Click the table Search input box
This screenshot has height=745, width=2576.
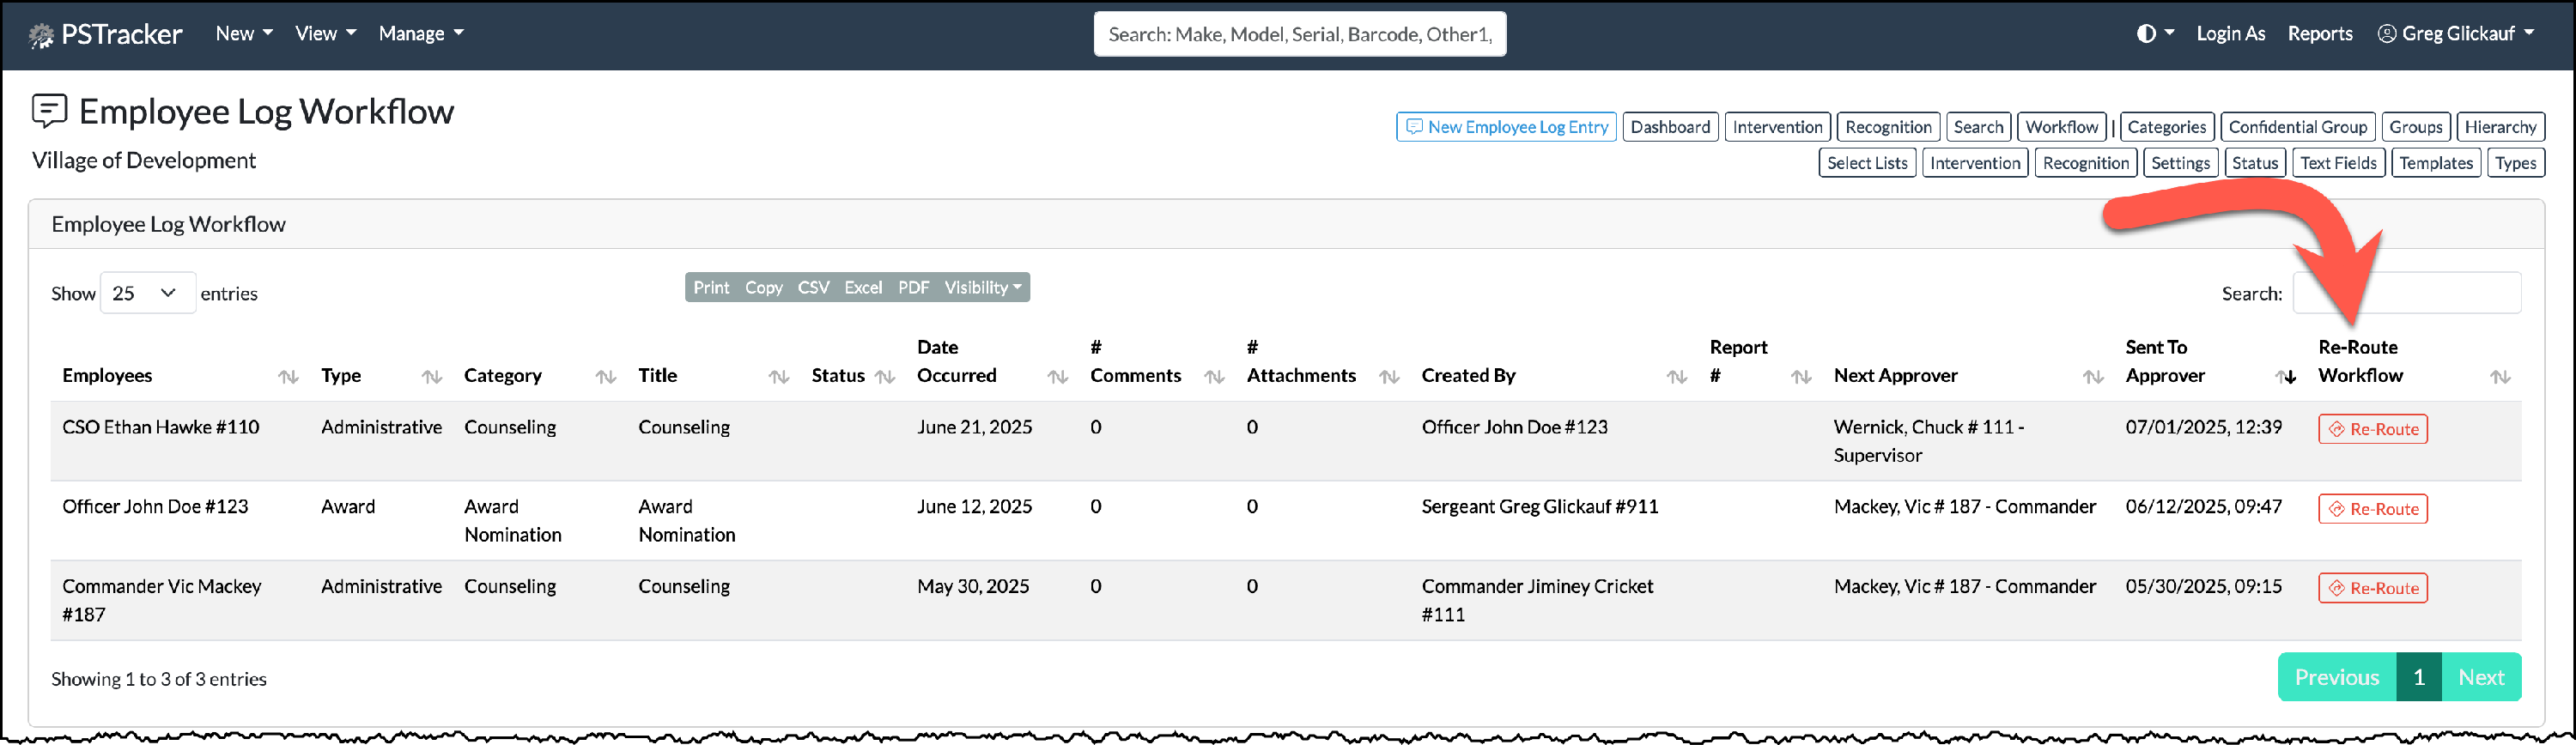click(x=2406, y=293)
